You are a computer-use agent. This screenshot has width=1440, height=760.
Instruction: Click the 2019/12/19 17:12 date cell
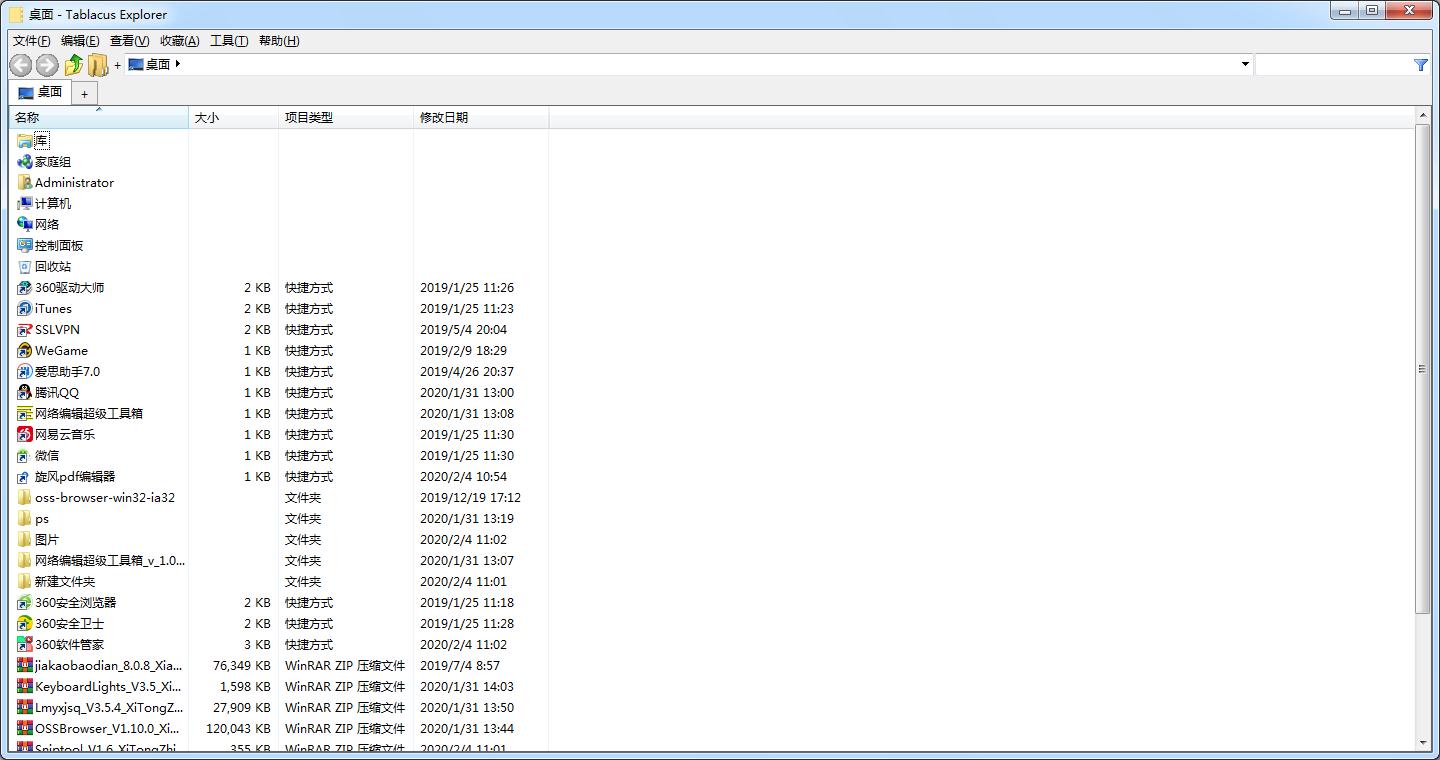pos(470,498)
